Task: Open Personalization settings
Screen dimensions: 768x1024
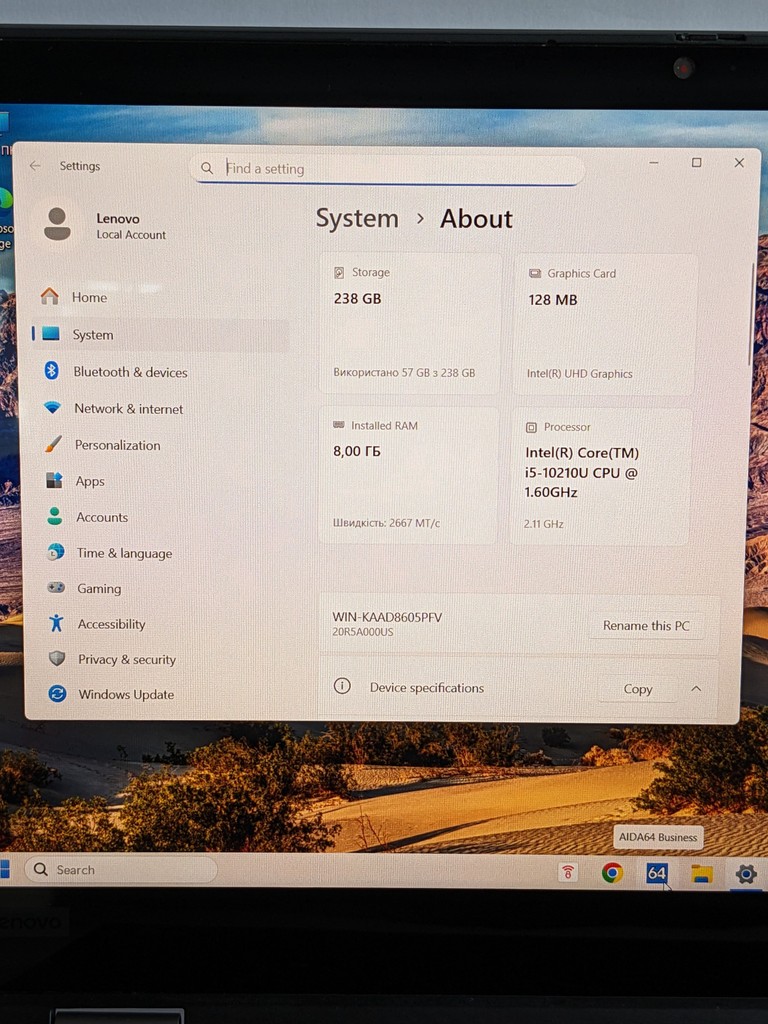Action: 159,445
